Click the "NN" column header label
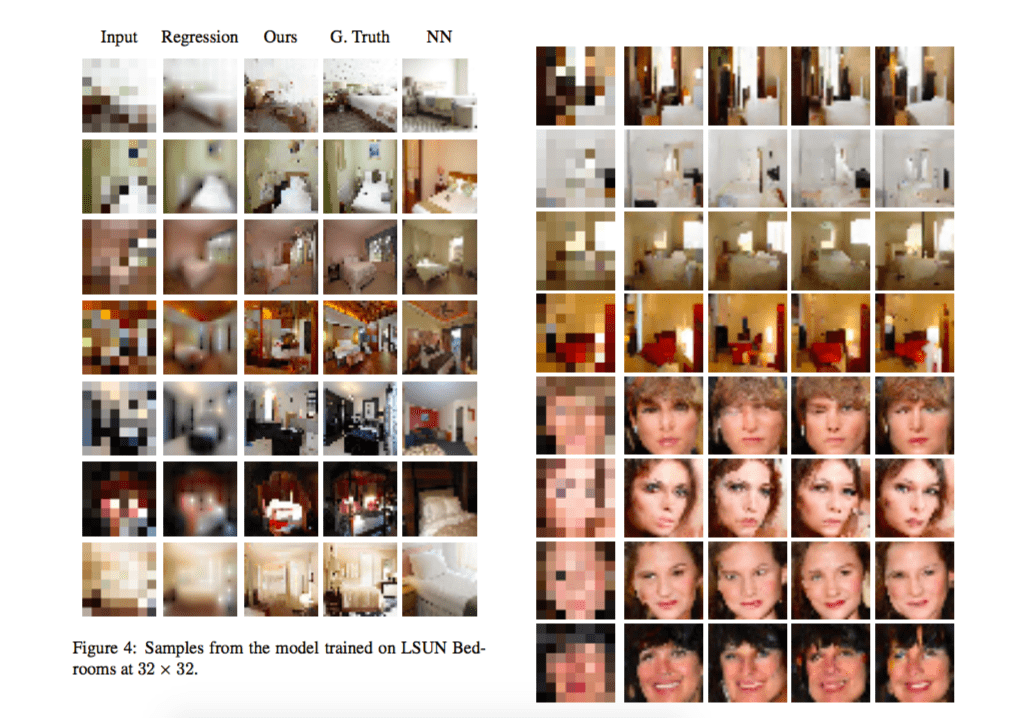Screen dimensions: 1020x718 (439, 37)
